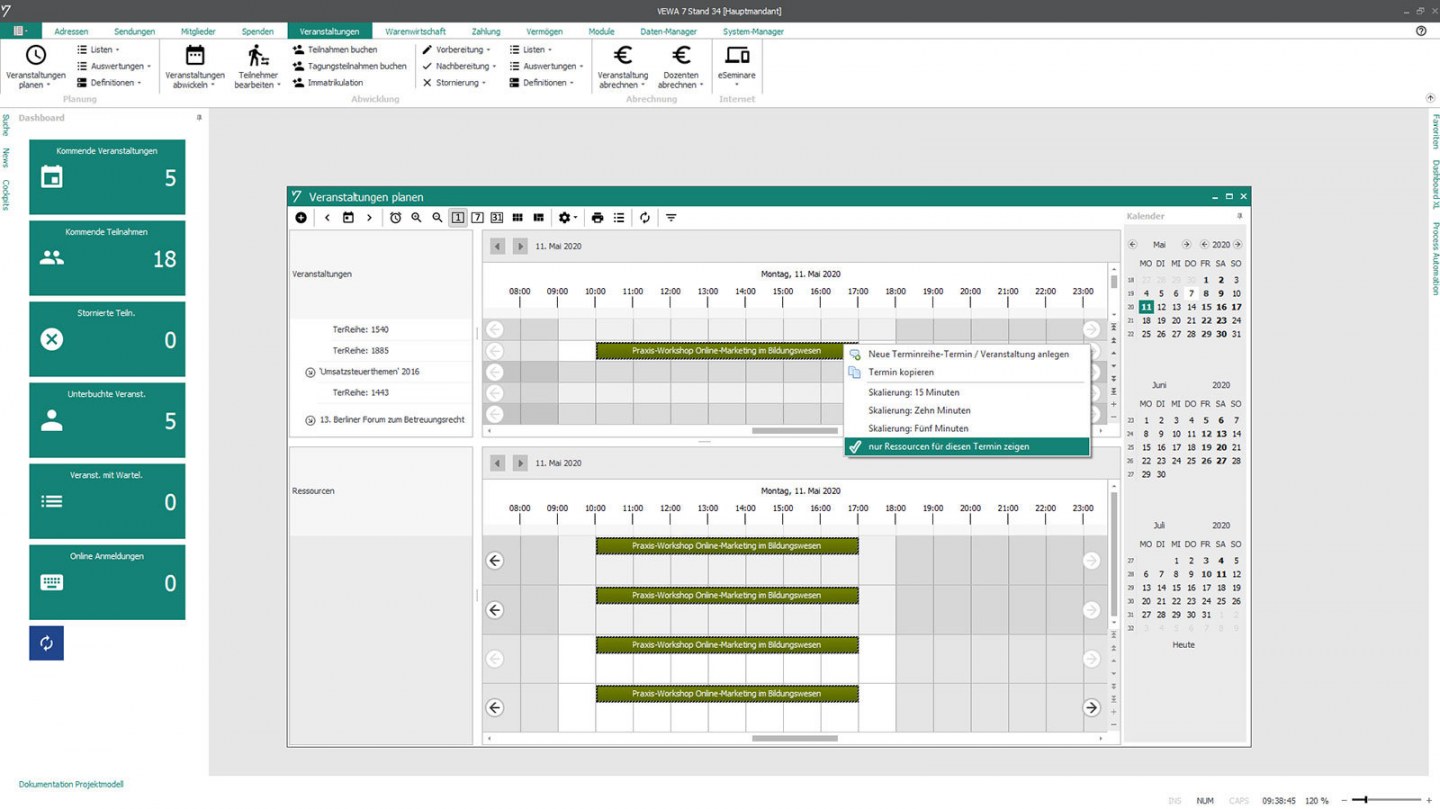
Task: Open Veranstaltung abrechnen dropdown
Action: coord(623,67)
